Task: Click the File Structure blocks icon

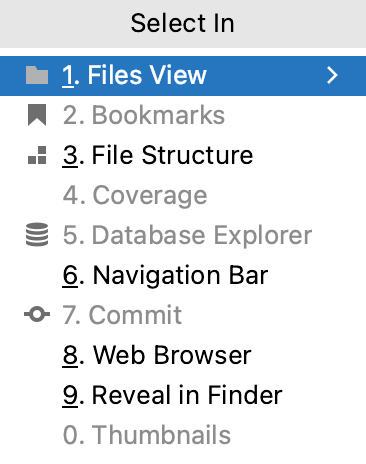Action: (x=37, y=155)
